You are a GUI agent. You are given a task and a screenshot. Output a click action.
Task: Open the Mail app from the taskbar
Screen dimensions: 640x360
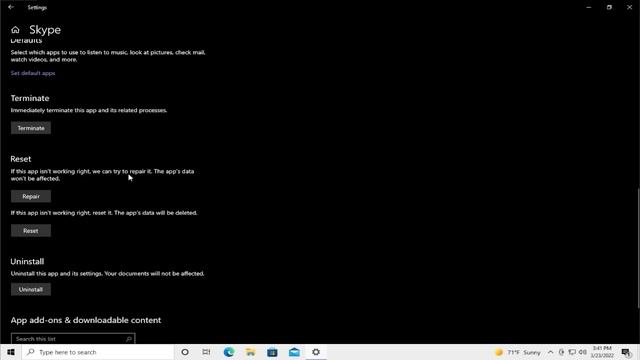294,352
